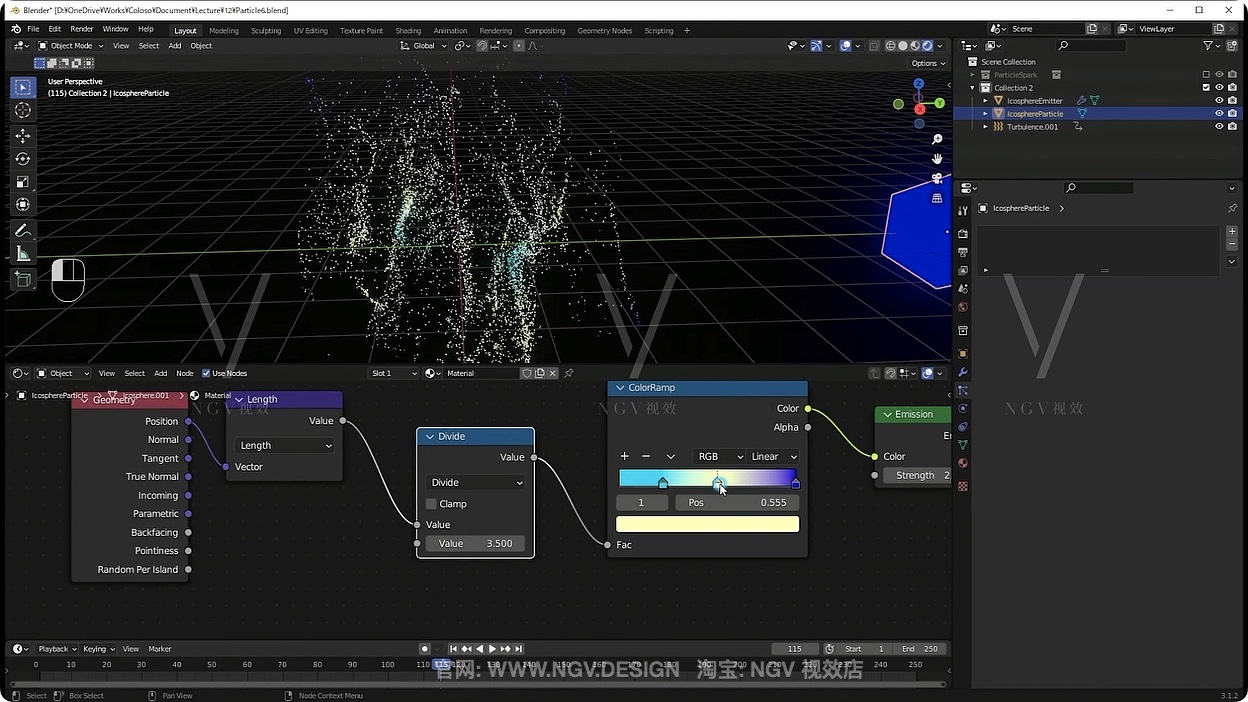This screenshot has width=1248, height=702.
Task: Uncheck Use Nodes checkbox
Action: click(206, 373)
